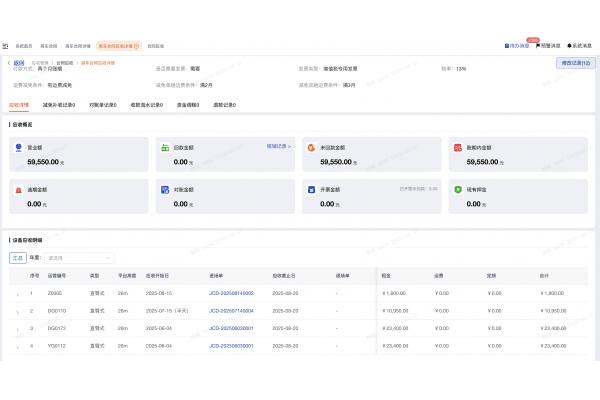This screenshot has width=600, height=400.
Task: Expand row for equipment Z0900
Action: (16, 294)
